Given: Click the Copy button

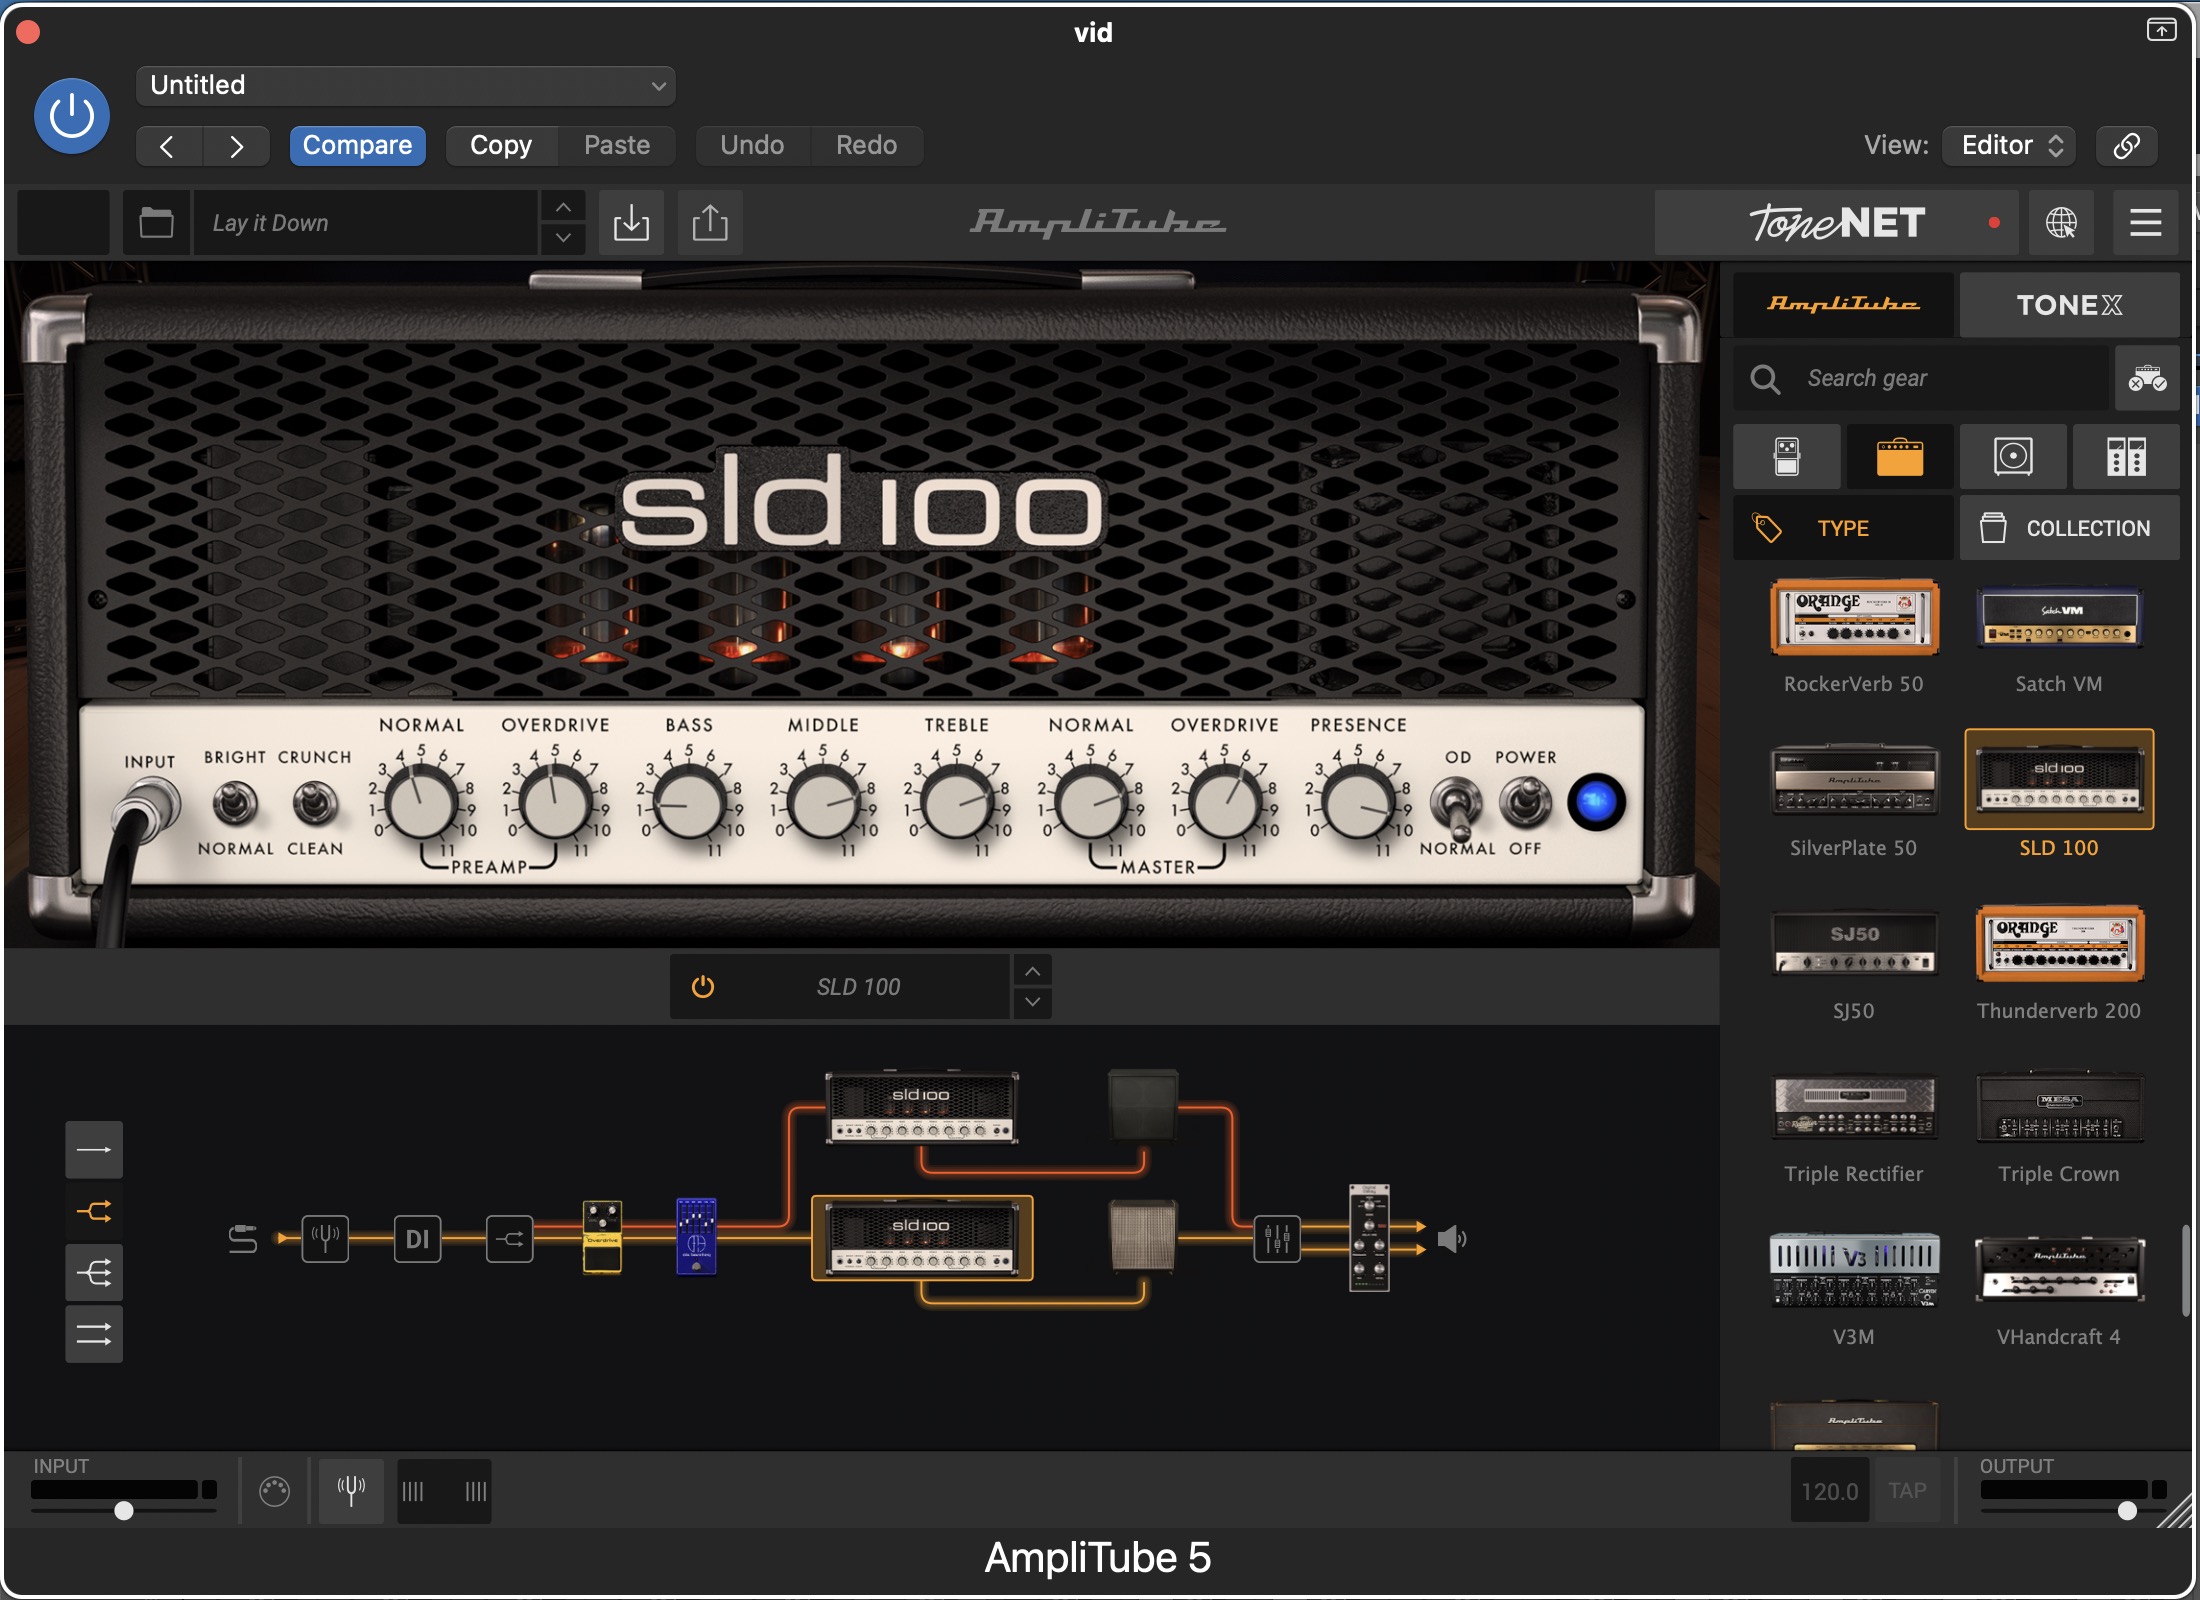Looking at the screenshot, I should click(501, 145).
